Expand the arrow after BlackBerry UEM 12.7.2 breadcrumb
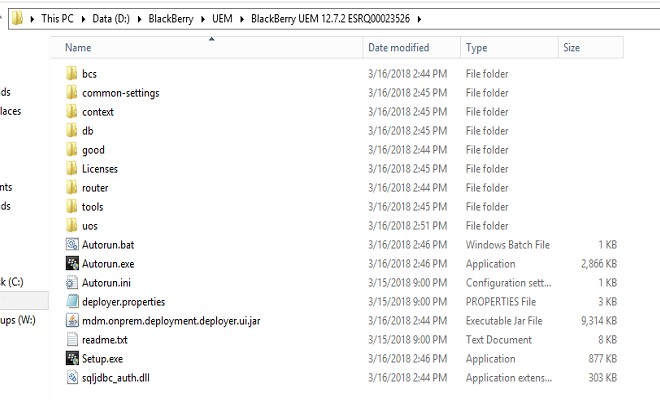Image resolution: width=660 pixels, height=406 pixels. 420,18
